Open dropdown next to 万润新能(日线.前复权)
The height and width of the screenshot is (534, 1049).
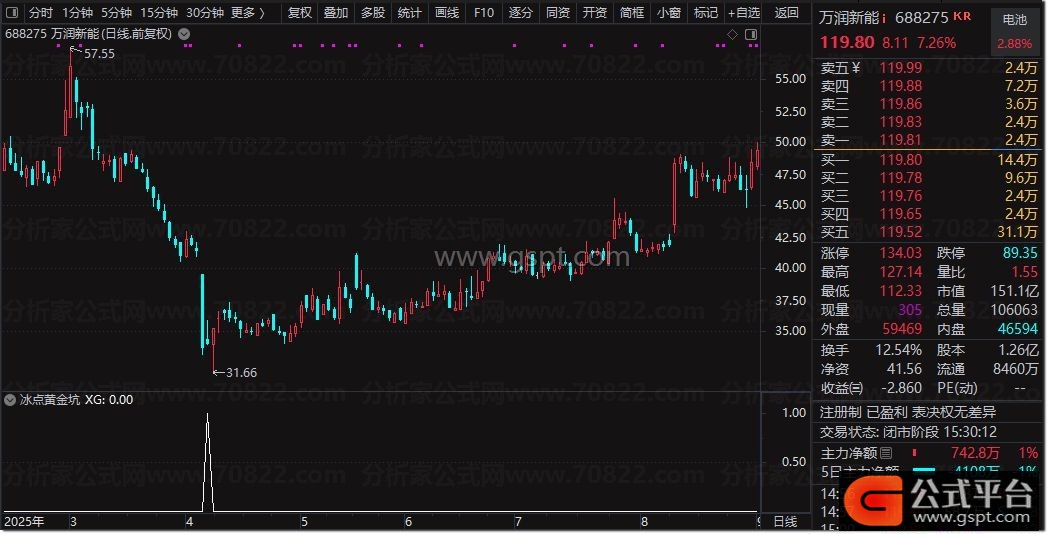coord(184,34)
